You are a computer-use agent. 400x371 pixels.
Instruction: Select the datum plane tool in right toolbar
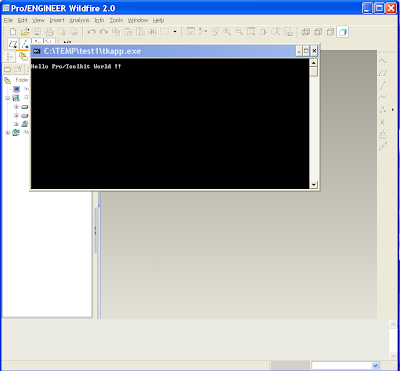click(383, 73)
